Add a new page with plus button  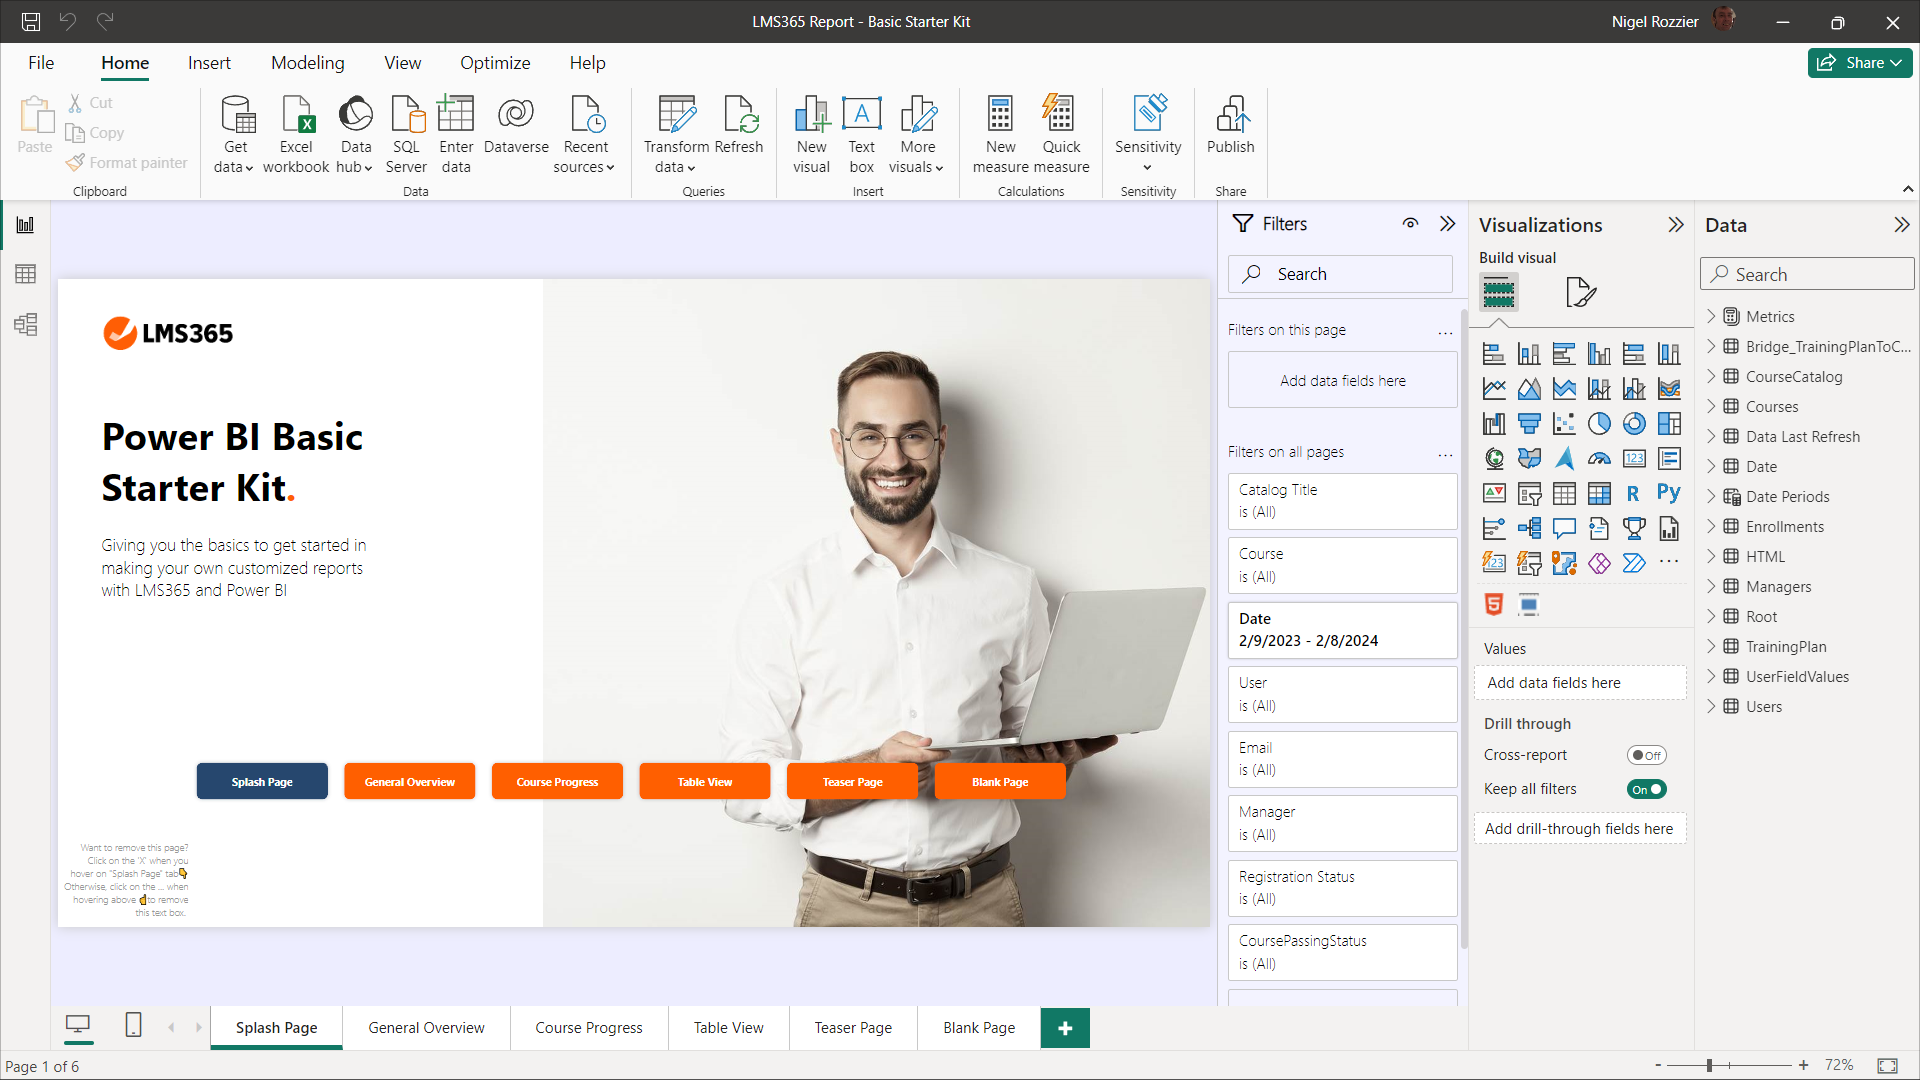point(1065,1028)
